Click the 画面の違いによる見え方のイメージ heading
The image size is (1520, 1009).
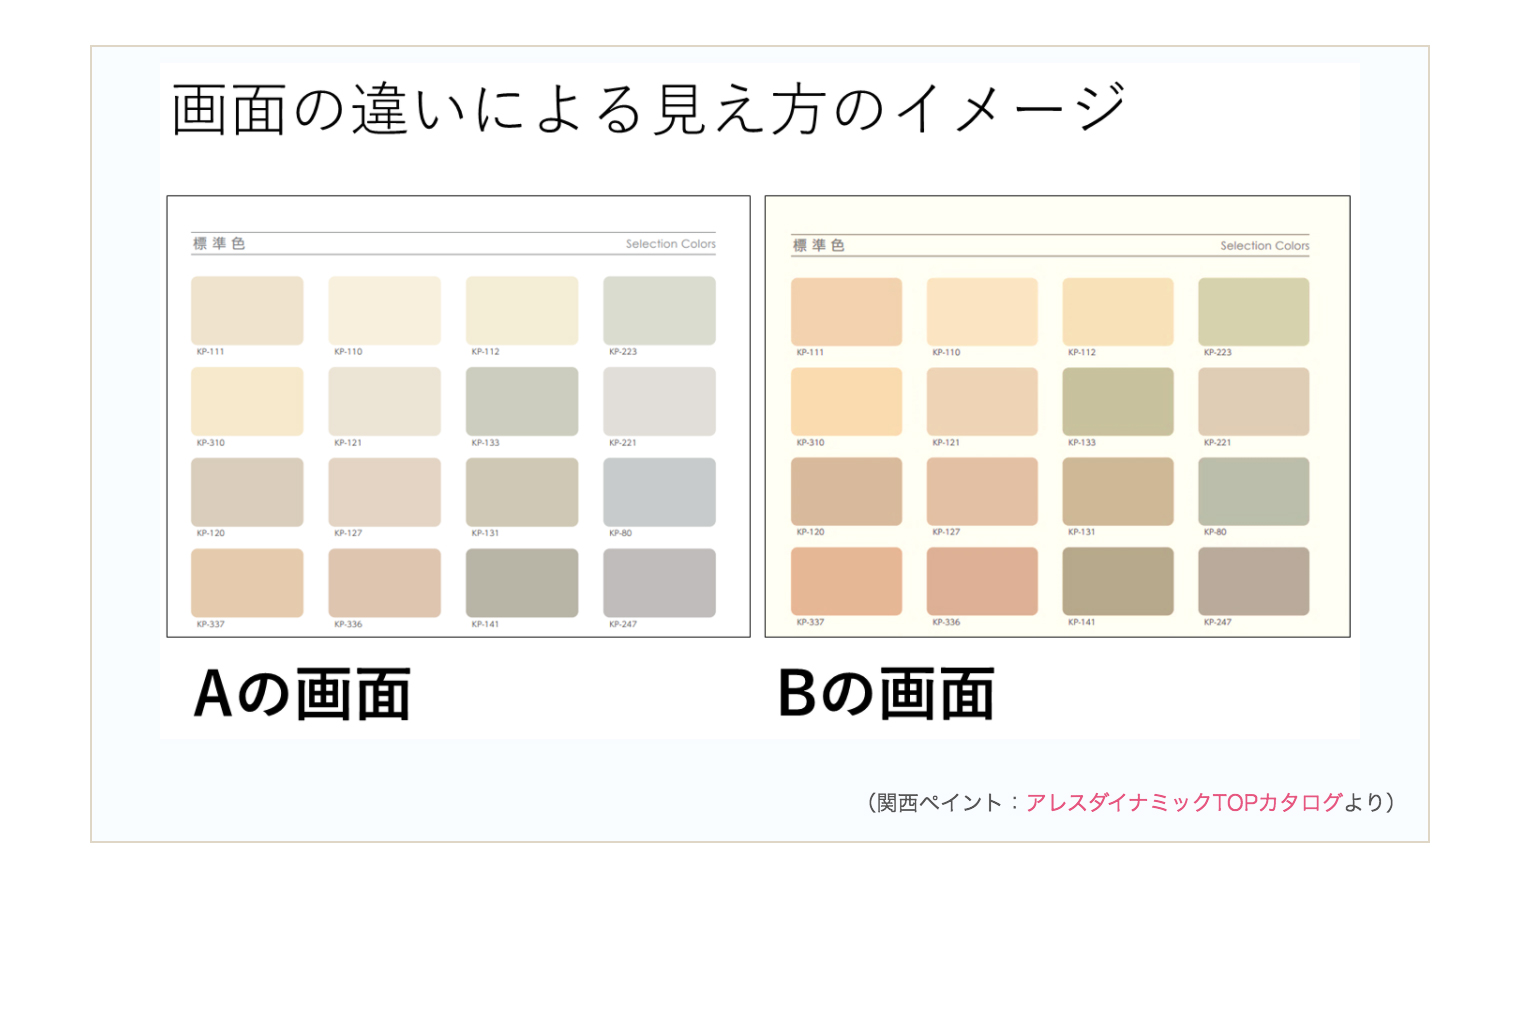coord(648,109)
